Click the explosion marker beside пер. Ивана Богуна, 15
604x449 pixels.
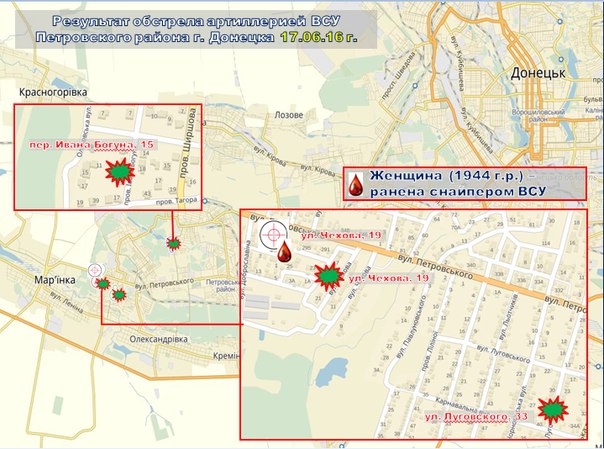click(x=120, y=172)
